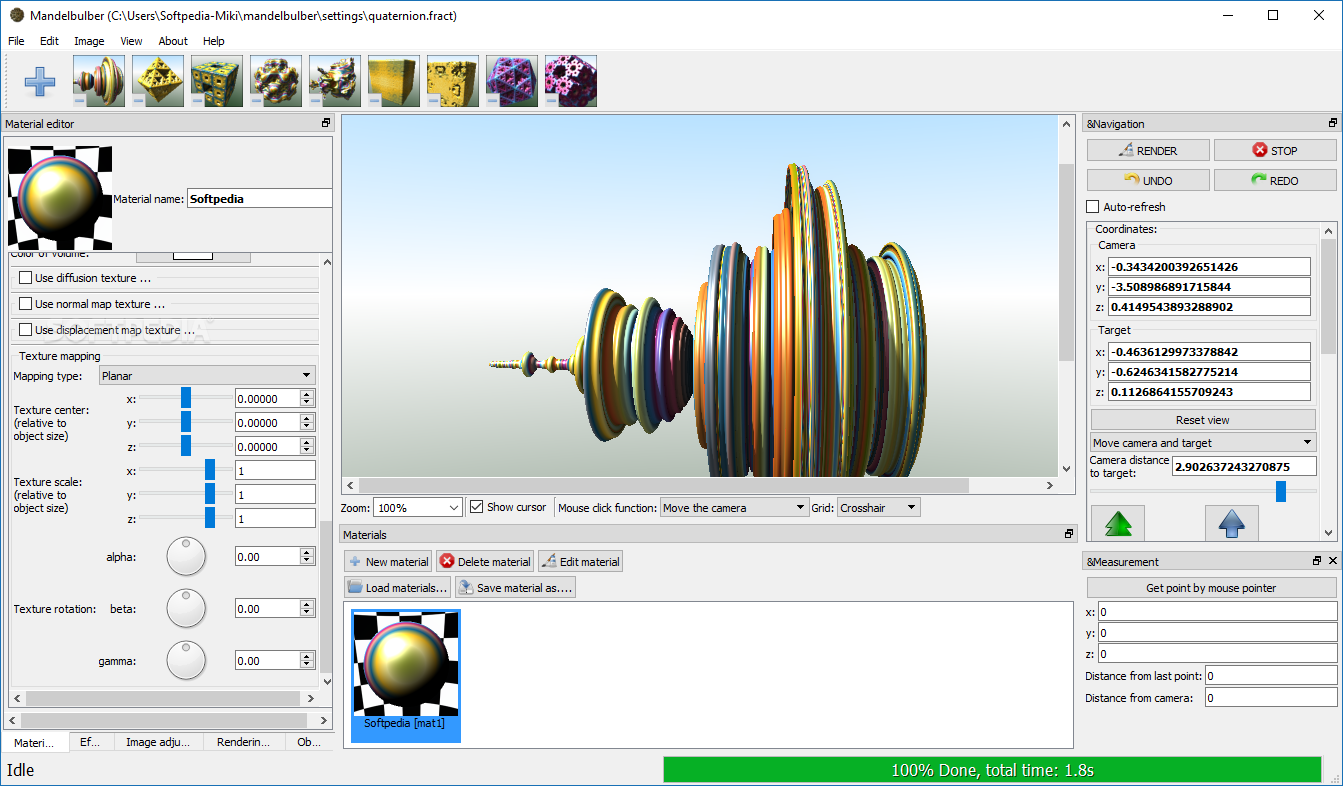This screenshot has width=1343, height=786.
Task: Undock the Material editor panel
Action: (326, 123)
